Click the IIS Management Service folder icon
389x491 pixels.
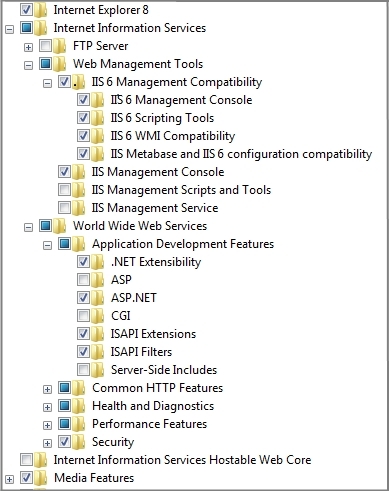pos(79,208)
